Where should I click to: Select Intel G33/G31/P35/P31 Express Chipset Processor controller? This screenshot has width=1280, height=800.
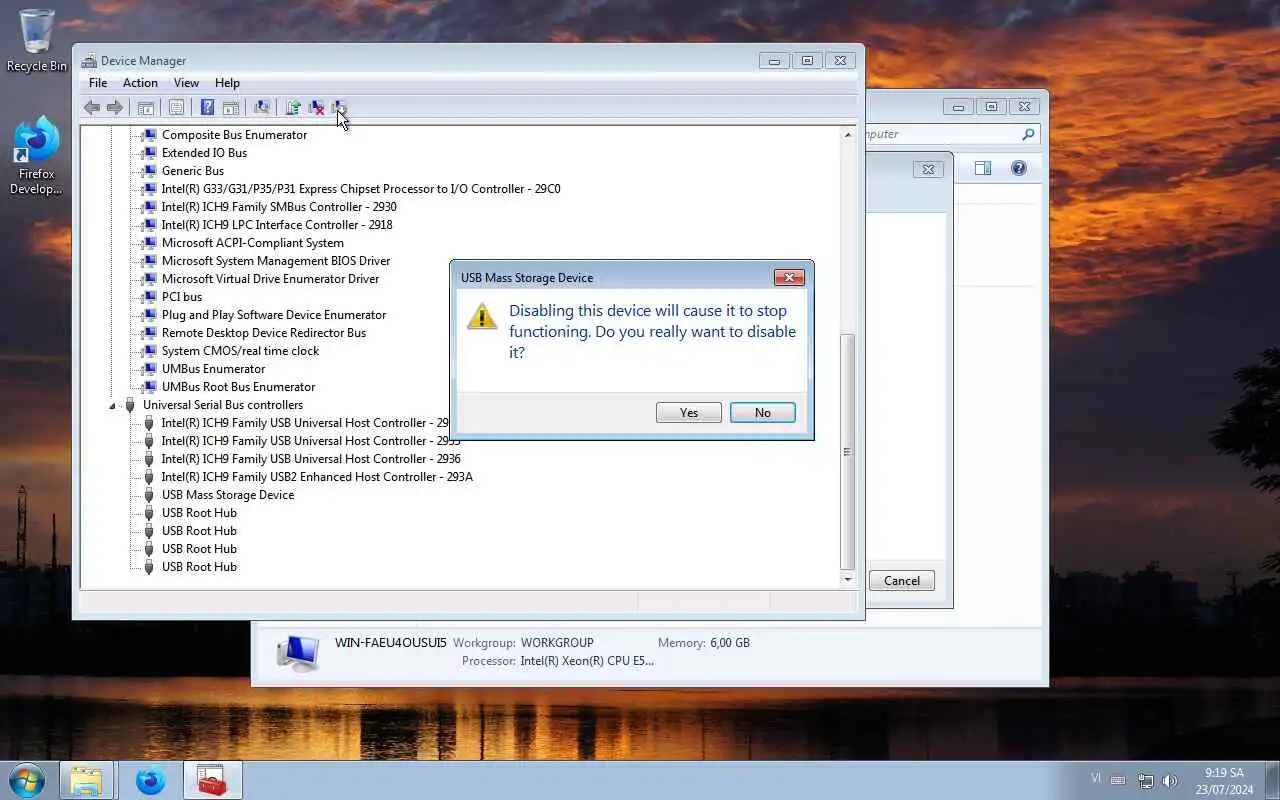[x=361, y=189]
